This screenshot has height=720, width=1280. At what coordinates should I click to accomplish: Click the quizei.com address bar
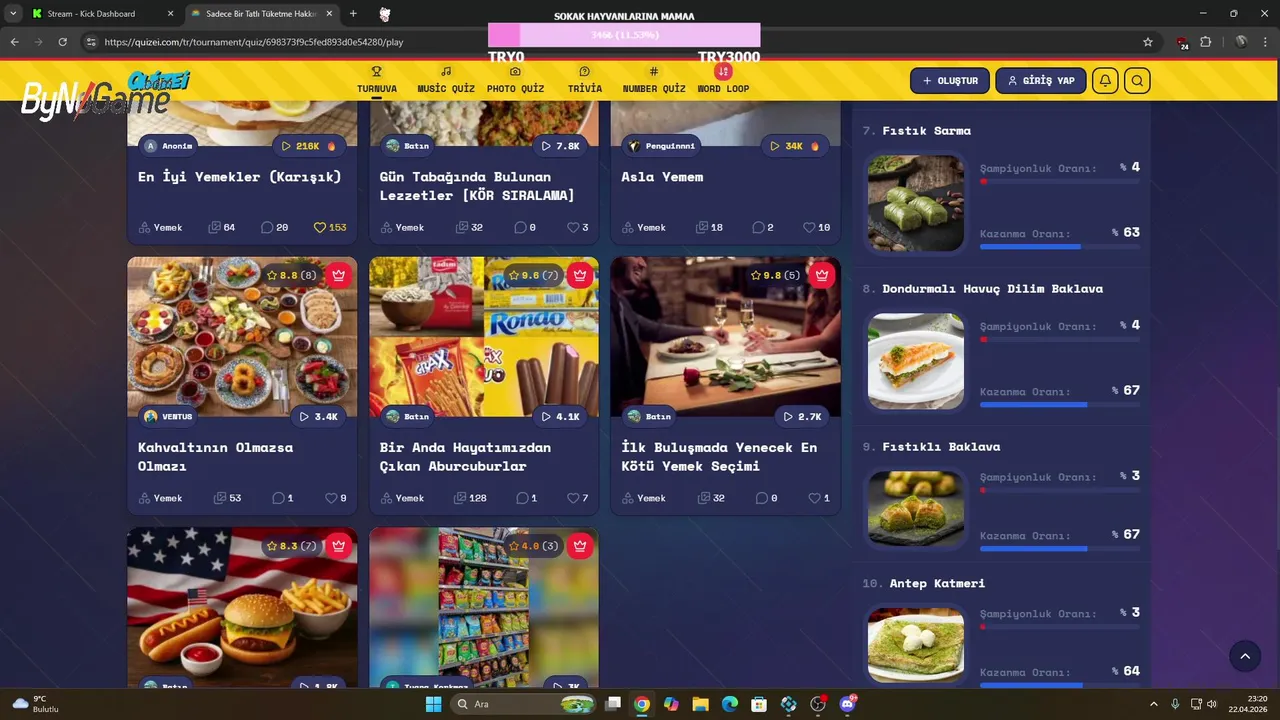tap(620, 42)
